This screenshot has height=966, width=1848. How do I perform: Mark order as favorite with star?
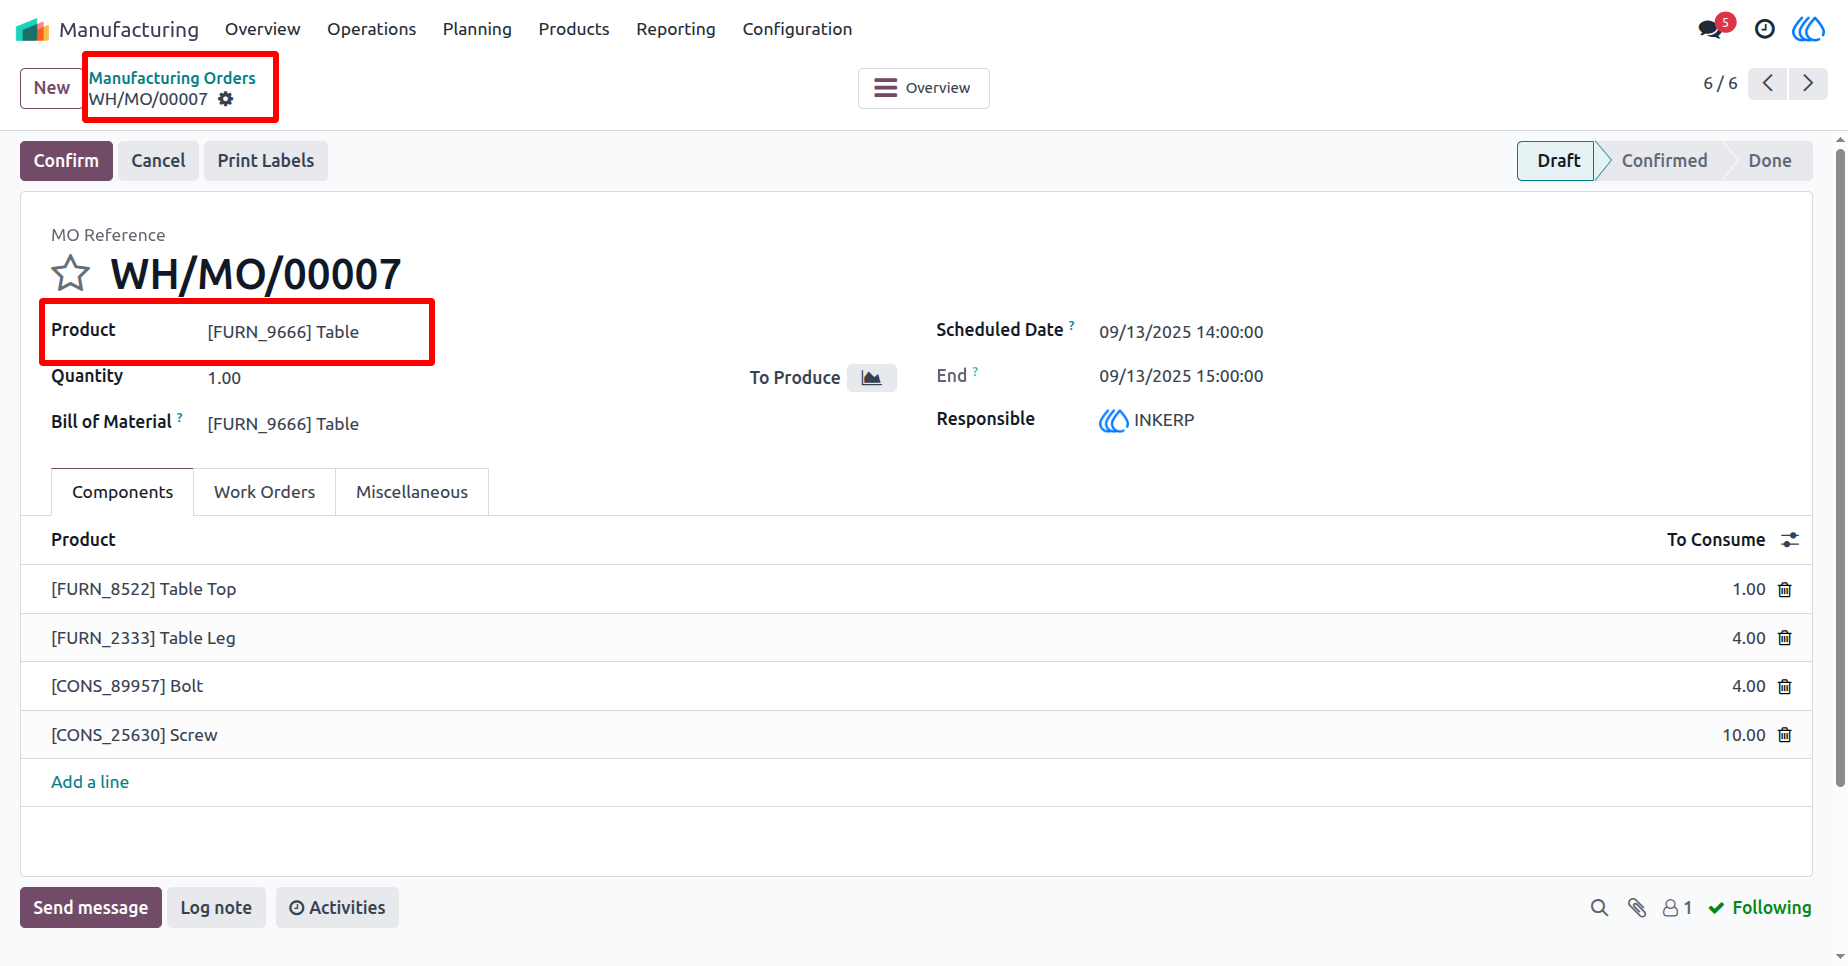[71, 273]
